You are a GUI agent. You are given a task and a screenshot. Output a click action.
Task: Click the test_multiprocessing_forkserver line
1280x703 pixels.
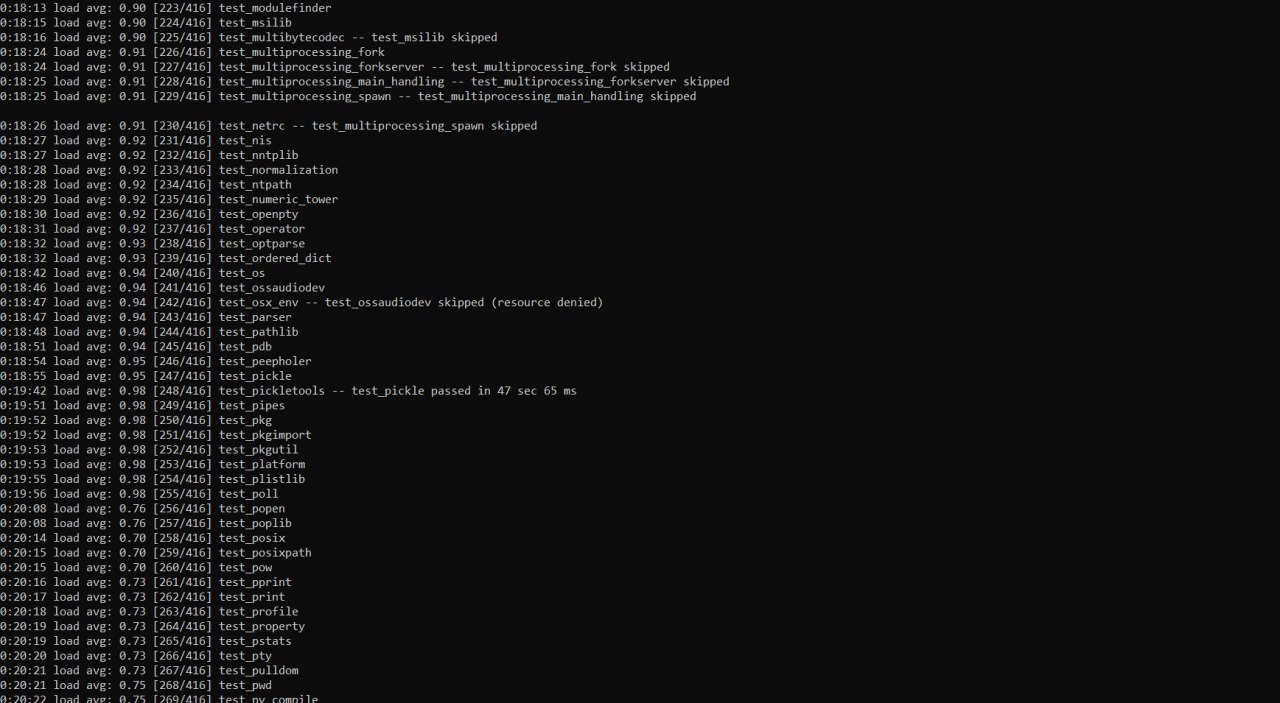pyautogui.click(x=335, y=67)
